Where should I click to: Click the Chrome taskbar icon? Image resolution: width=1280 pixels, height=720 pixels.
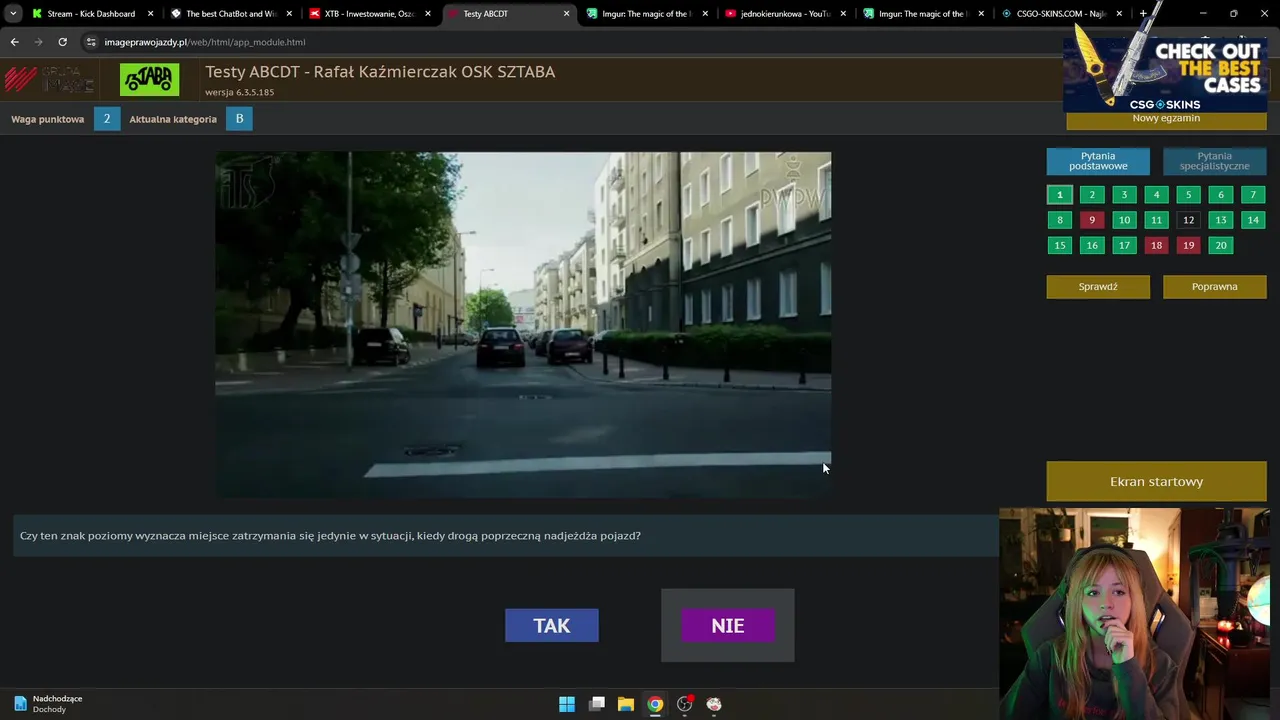[655, 704]
